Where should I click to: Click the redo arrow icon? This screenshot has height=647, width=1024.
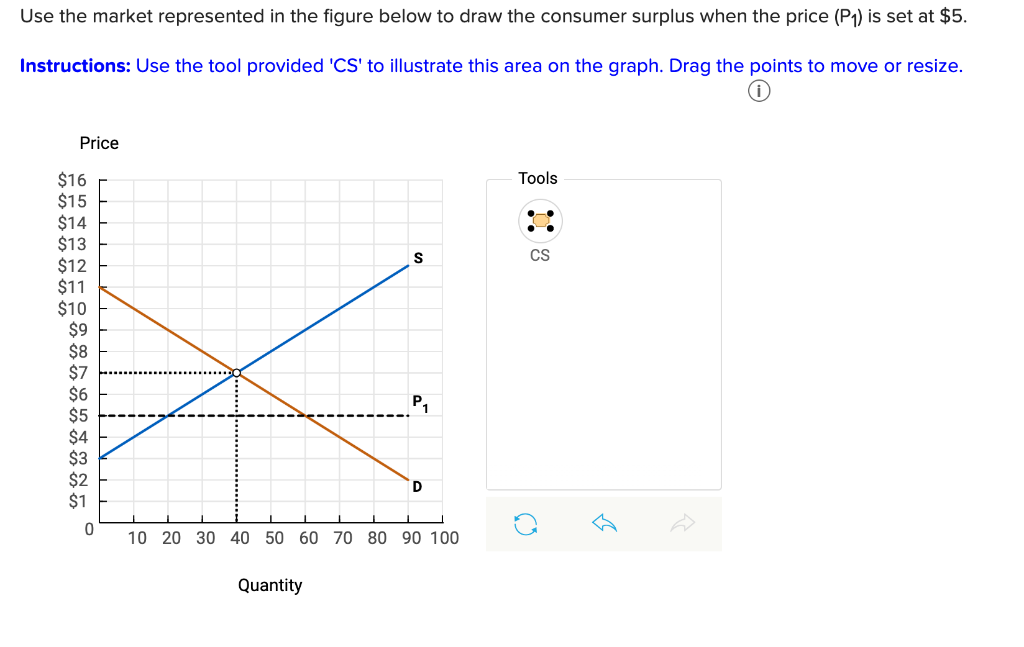pyautogui.click(x=684, y=524)
